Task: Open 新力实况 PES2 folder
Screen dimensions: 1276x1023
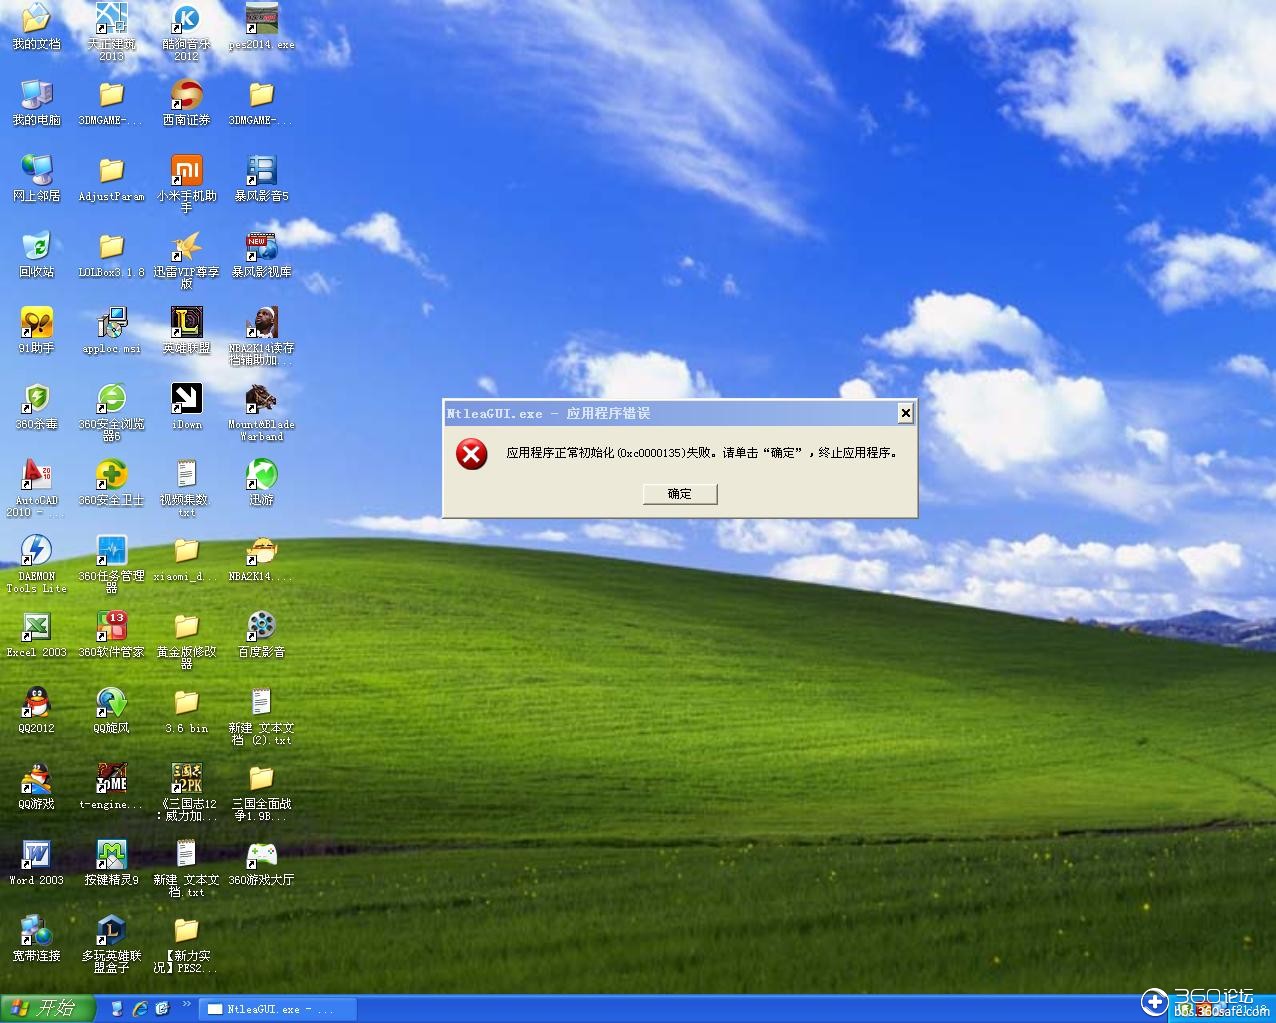Action: click(186, 944)
